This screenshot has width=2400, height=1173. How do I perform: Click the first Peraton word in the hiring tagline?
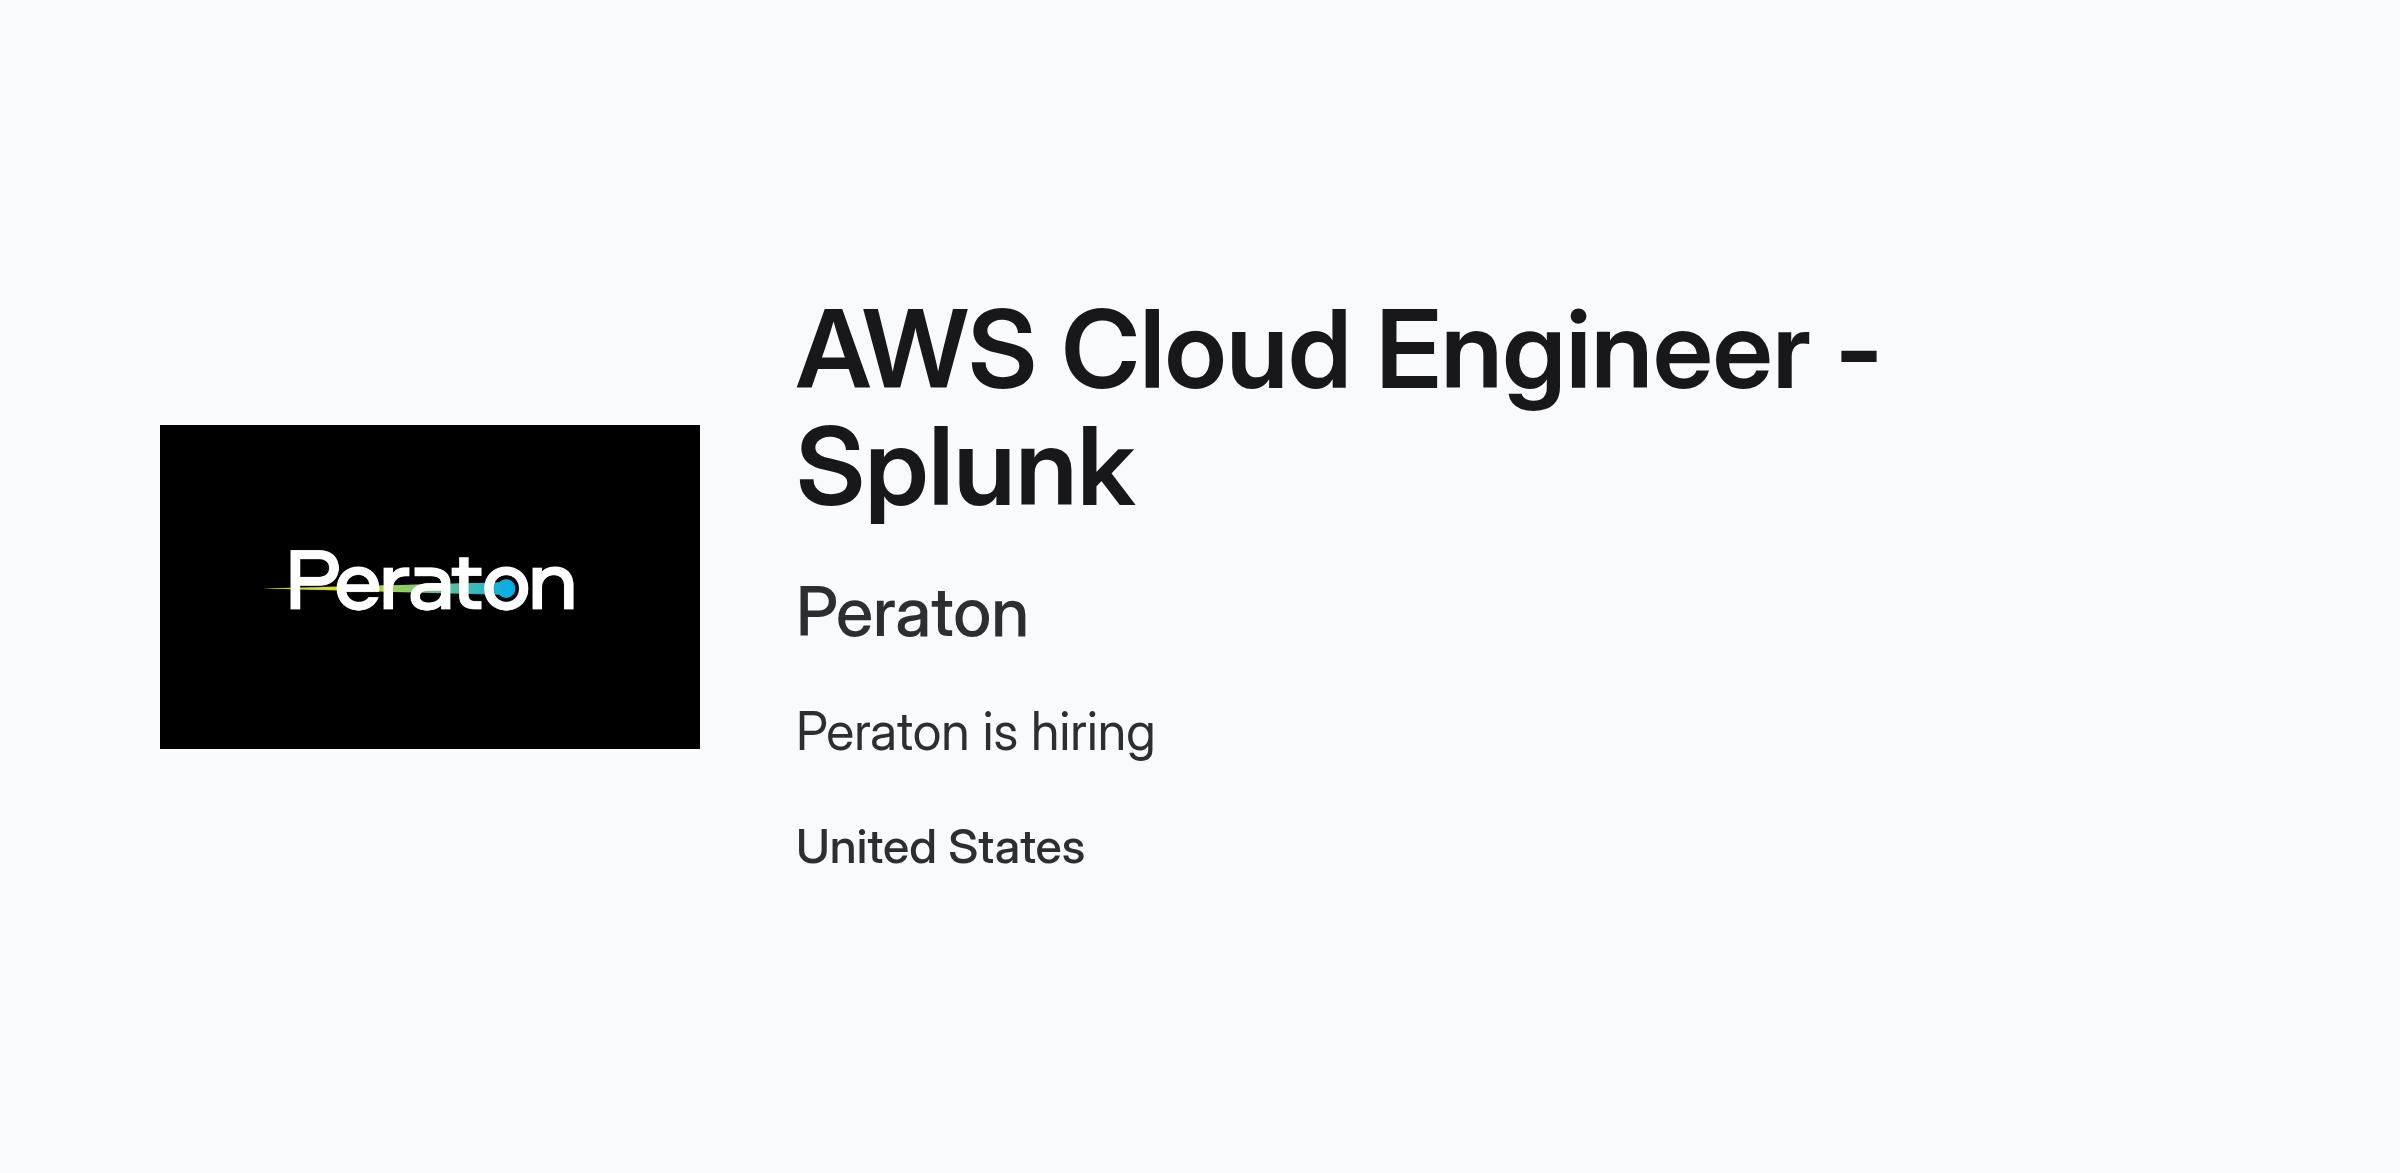883,733
